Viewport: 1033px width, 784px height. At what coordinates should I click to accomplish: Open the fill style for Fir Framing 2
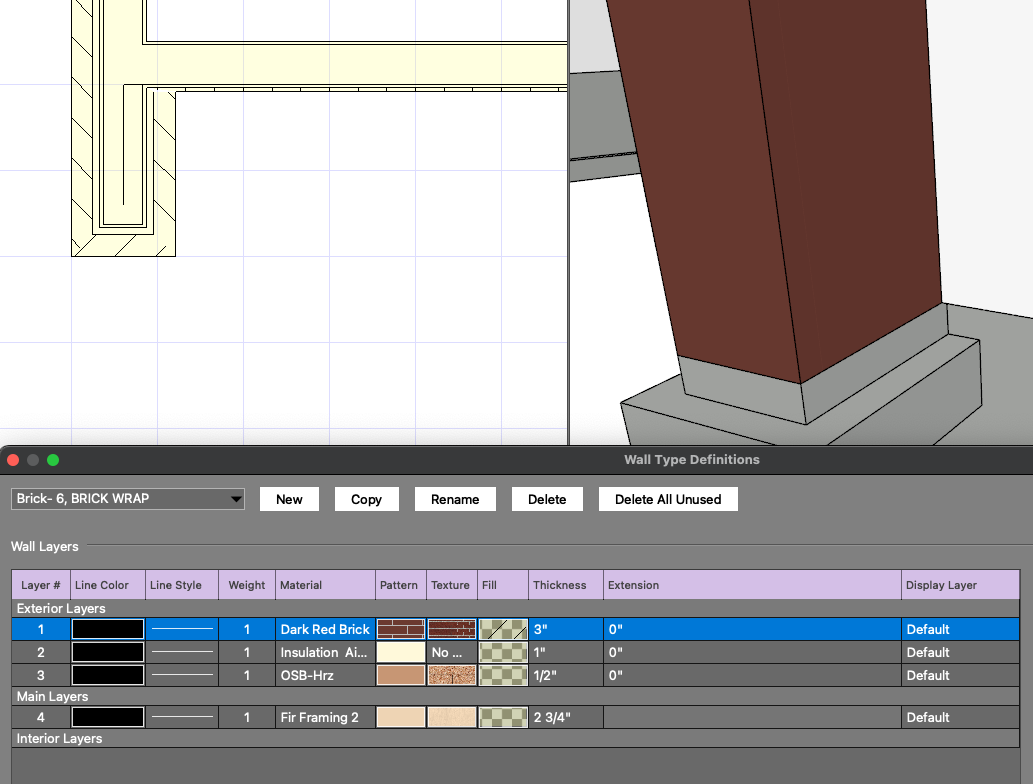pos(503,717)
